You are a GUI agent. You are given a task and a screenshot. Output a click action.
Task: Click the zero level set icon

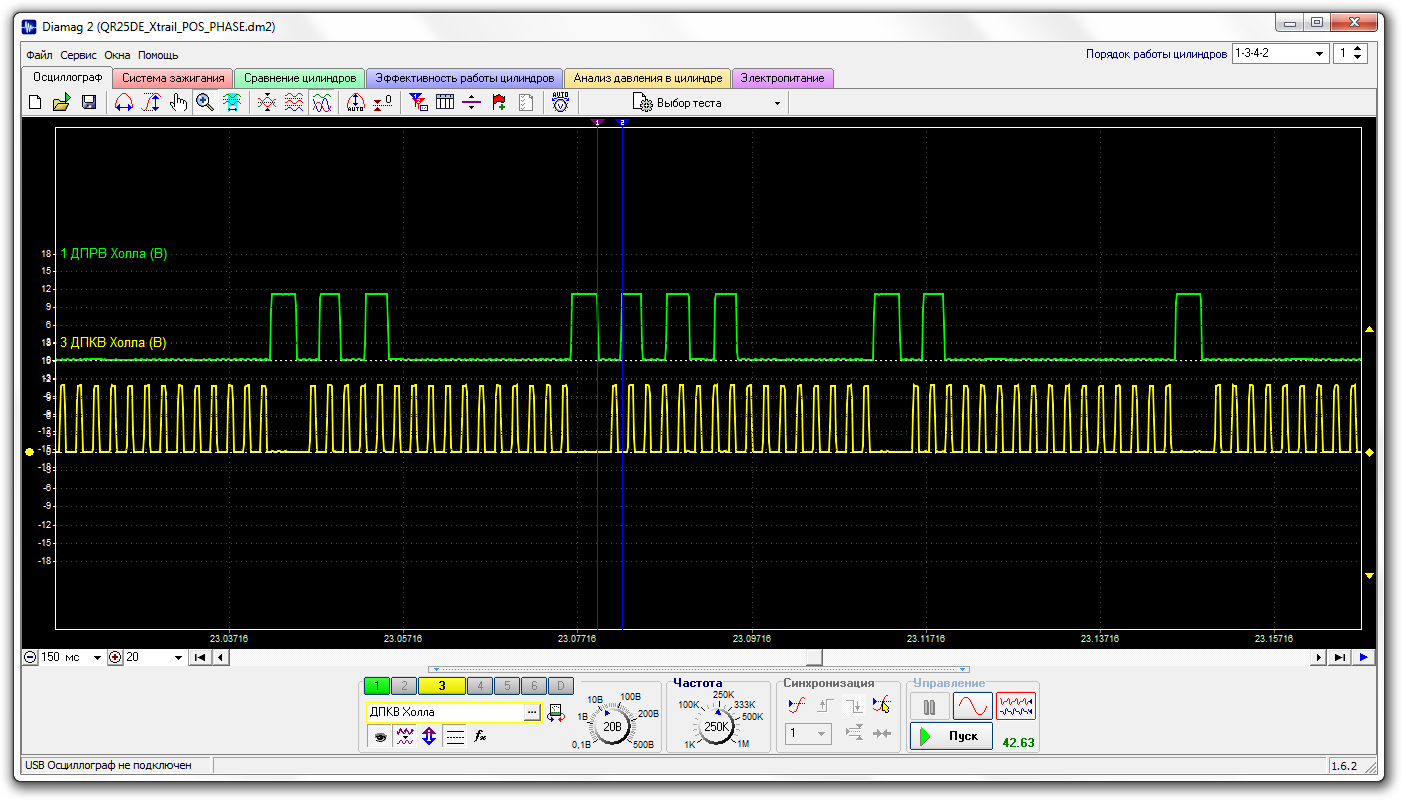tap(382, 102)
